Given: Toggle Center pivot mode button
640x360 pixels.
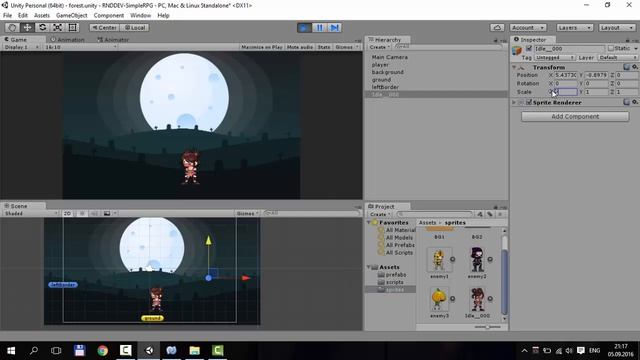Looking at the screenshot, I should (x=104, y=27).
